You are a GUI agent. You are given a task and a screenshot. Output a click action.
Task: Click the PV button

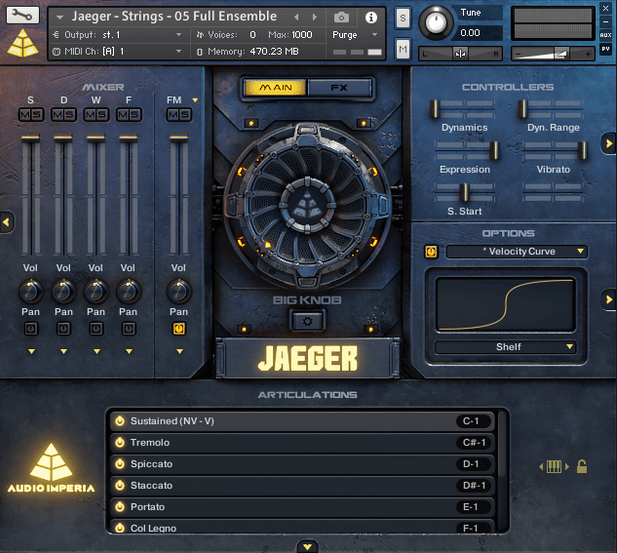[606, 49]
